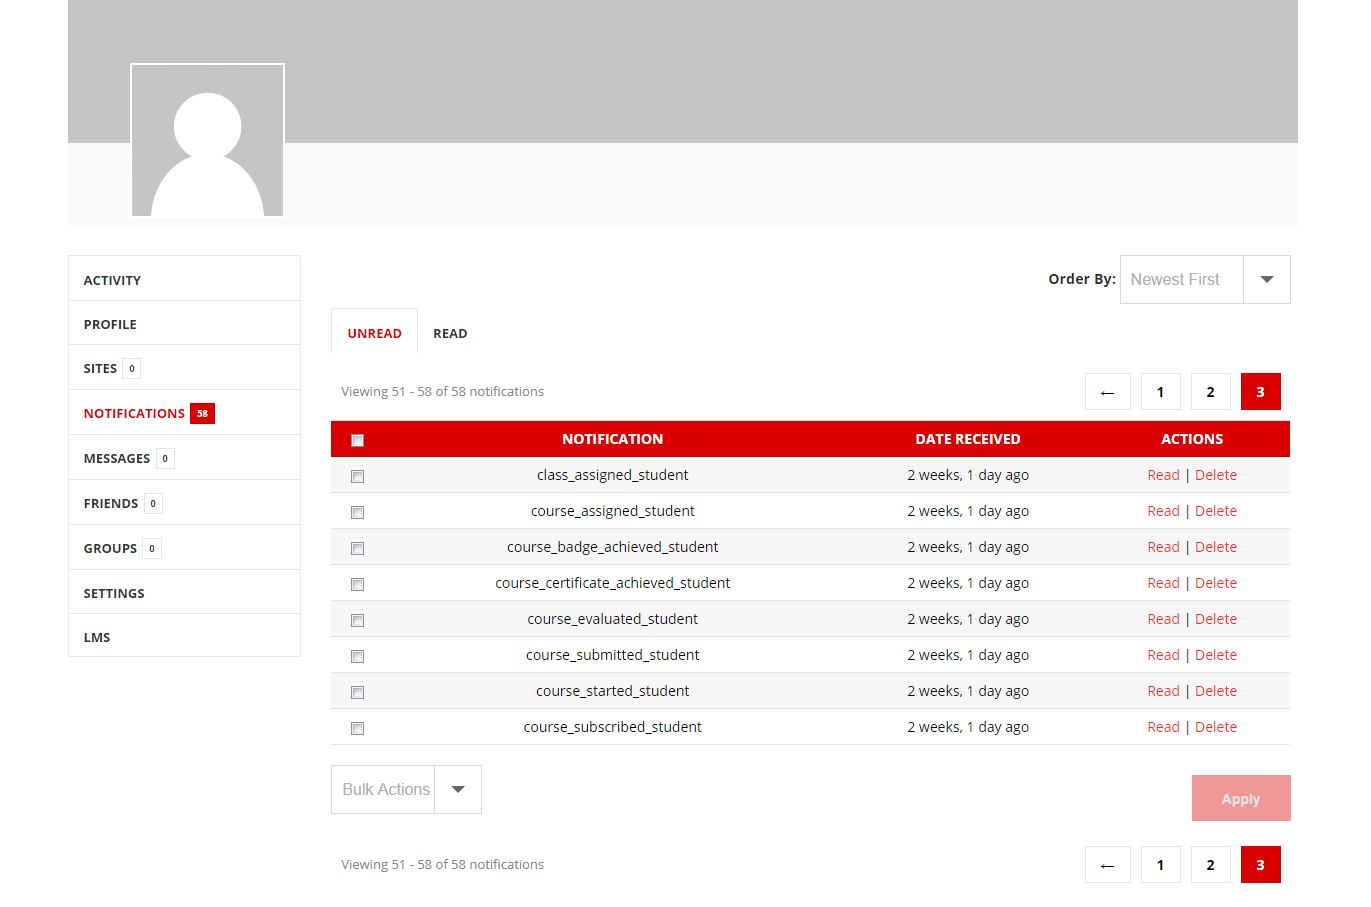The width and height of the screenshot is (1371, 907).
Task: Click the profile avatar picture
Action: tap(207, 140)
